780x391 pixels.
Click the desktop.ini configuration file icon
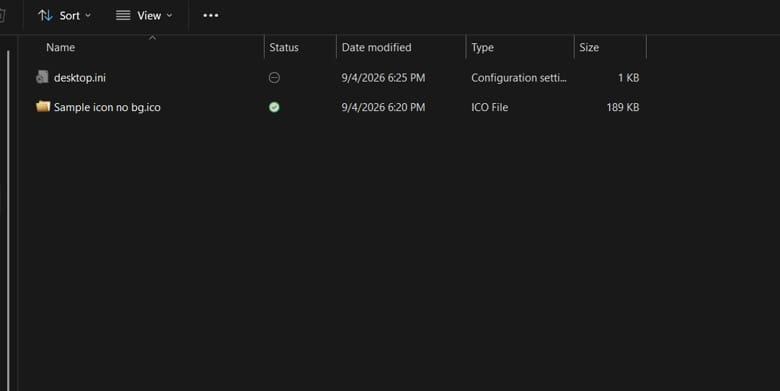42,77
